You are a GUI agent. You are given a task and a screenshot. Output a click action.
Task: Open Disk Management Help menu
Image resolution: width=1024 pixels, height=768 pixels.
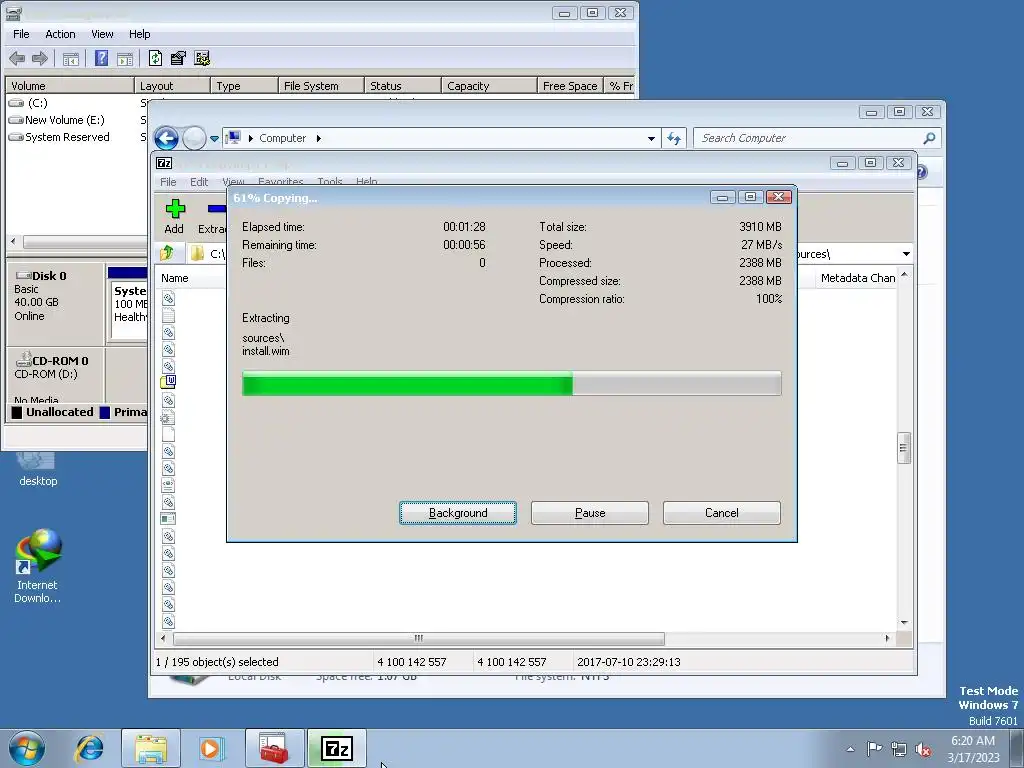click(139, 34)
